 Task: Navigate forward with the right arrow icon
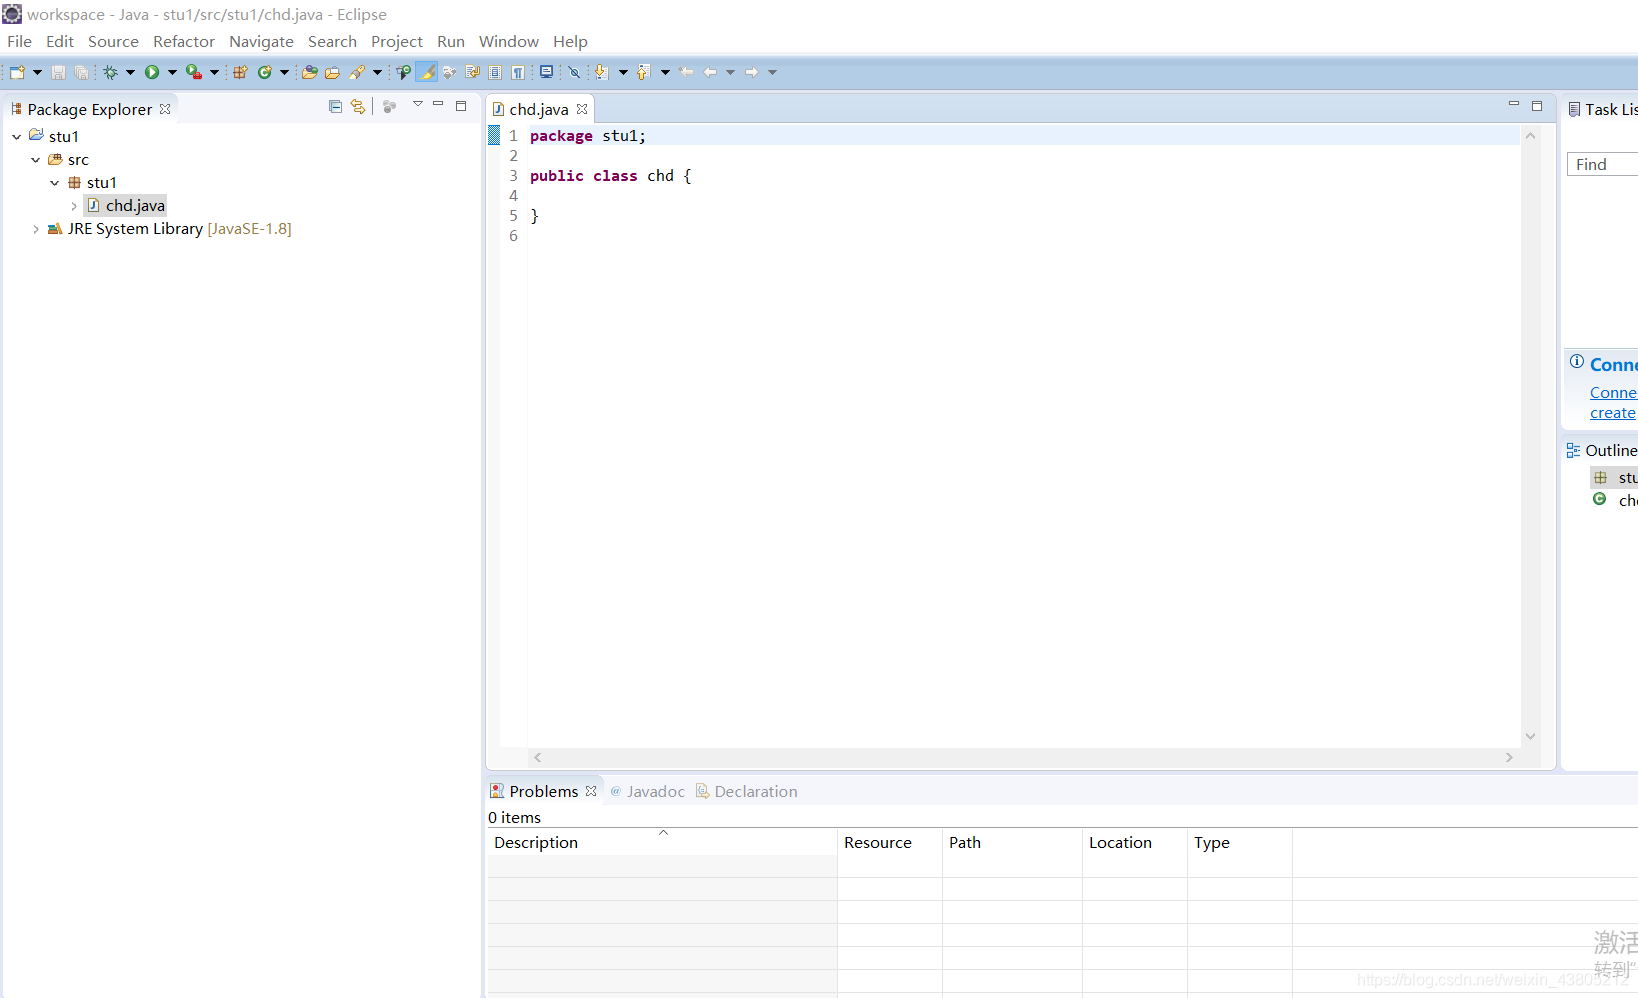752,72
